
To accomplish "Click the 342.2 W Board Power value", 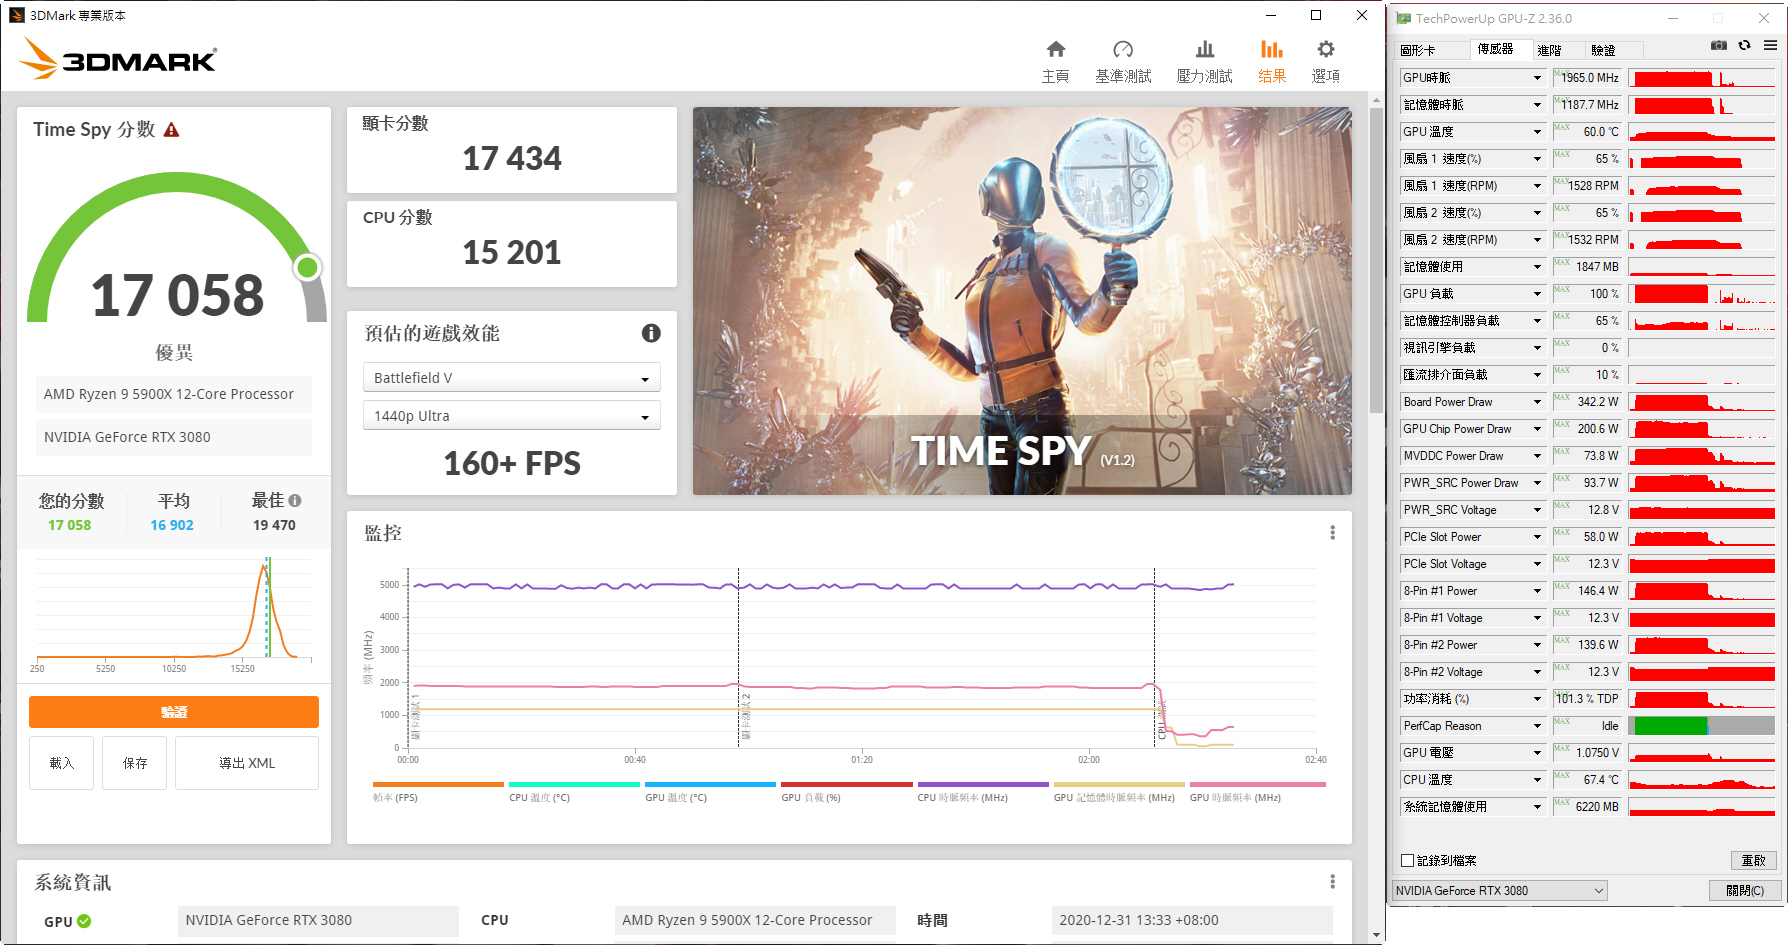I will 1590,402.
